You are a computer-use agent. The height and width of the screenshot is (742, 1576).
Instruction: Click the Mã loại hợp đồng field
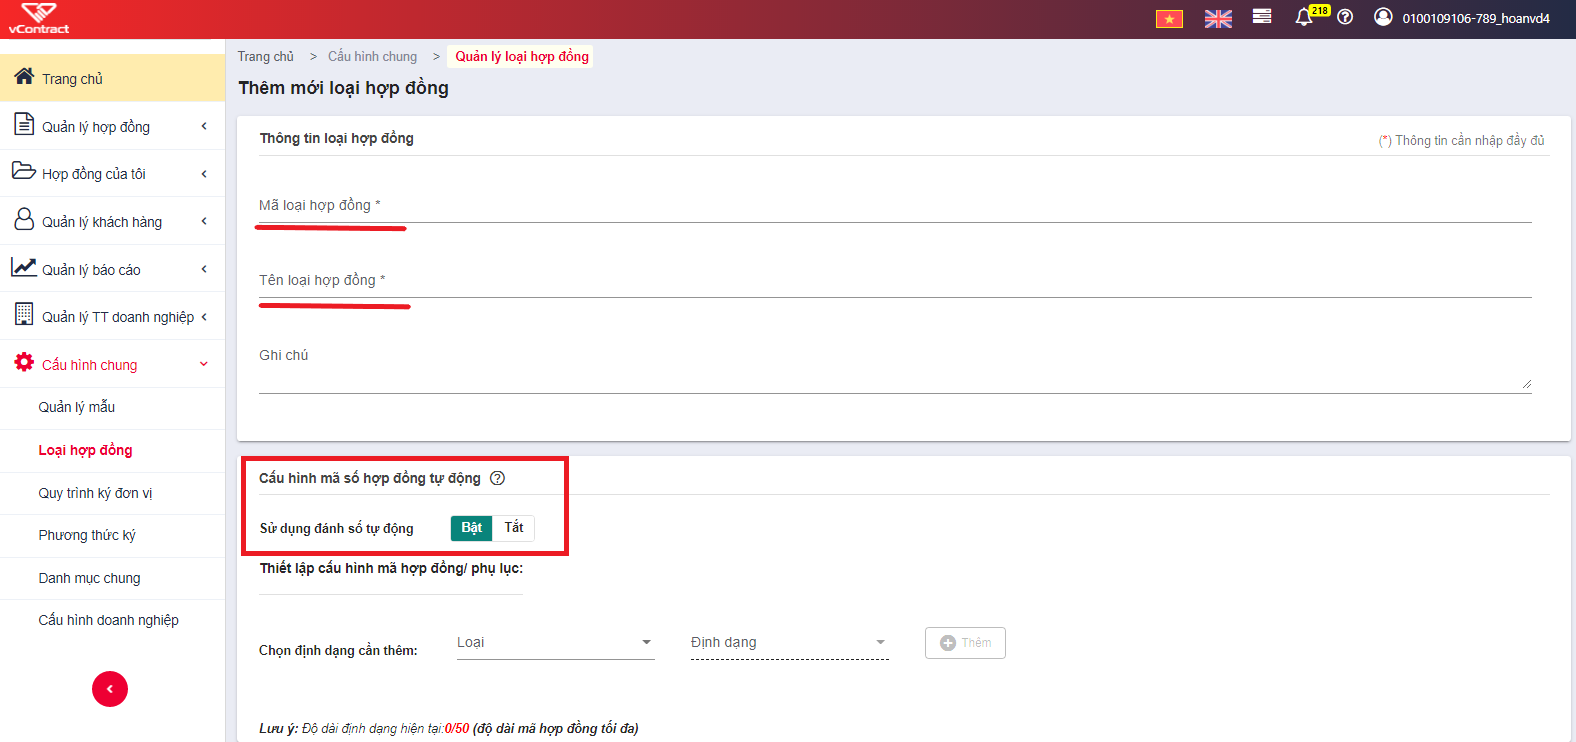click(x=895, y=205)
